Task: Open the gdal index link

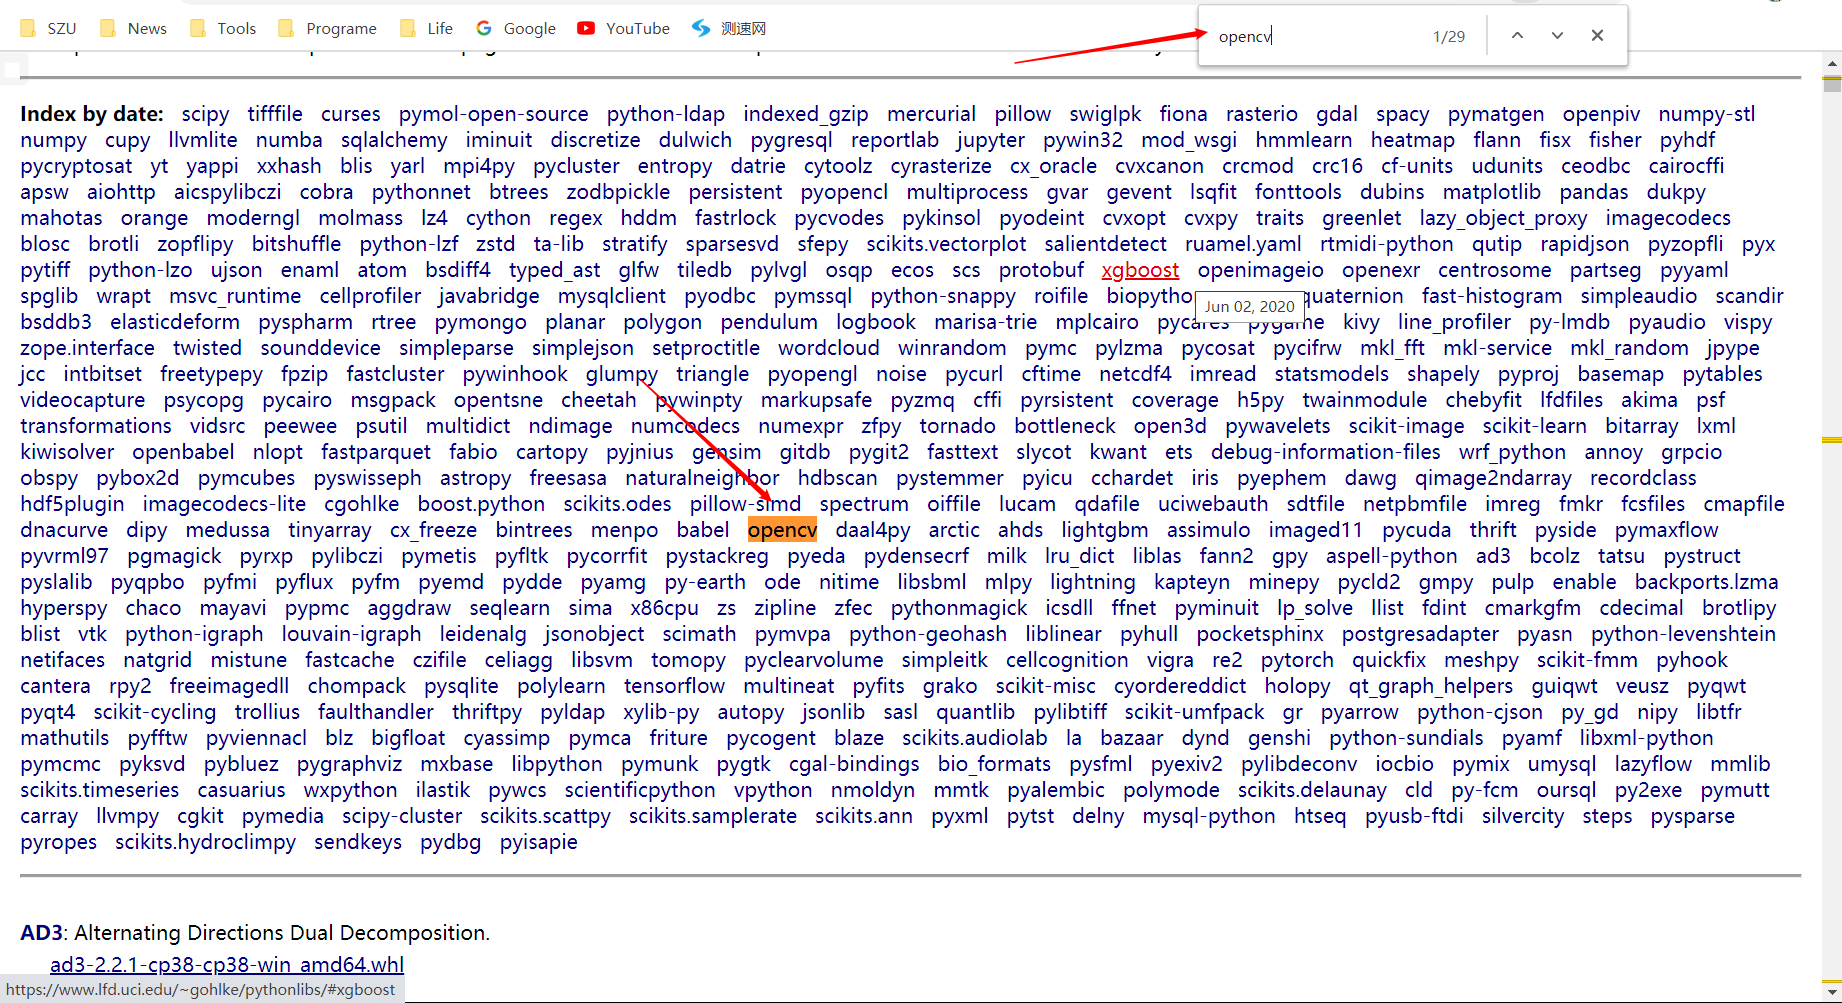Action: (x=1337, y=114)
